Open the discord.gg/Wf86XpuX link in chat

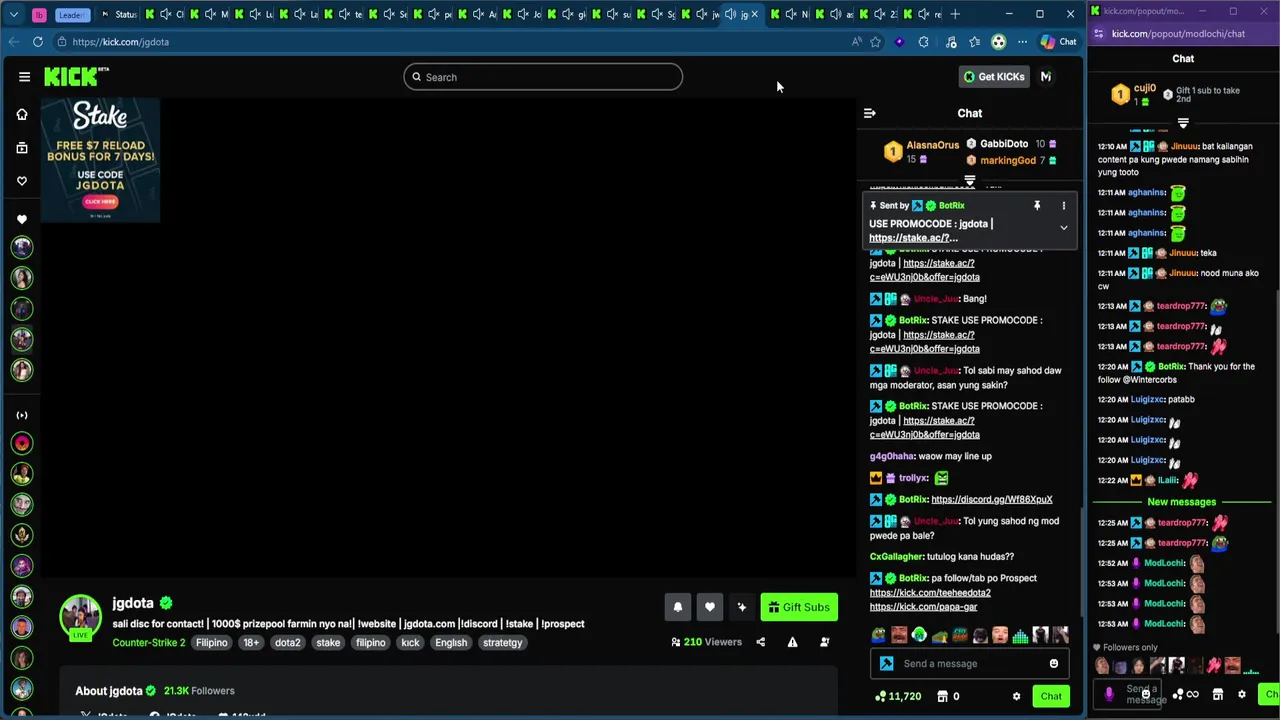(x=992, y=499)
